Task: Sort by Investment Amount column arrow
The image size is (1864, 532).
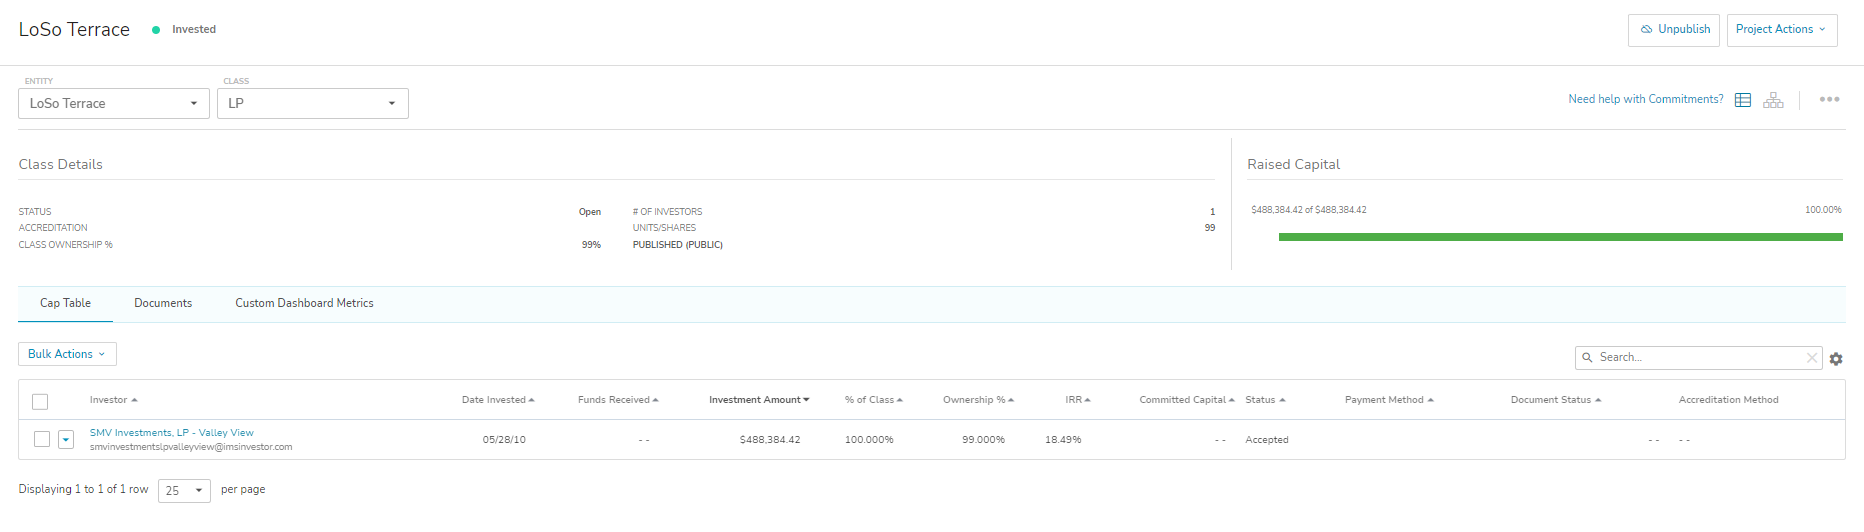Action: pos(806,400)
